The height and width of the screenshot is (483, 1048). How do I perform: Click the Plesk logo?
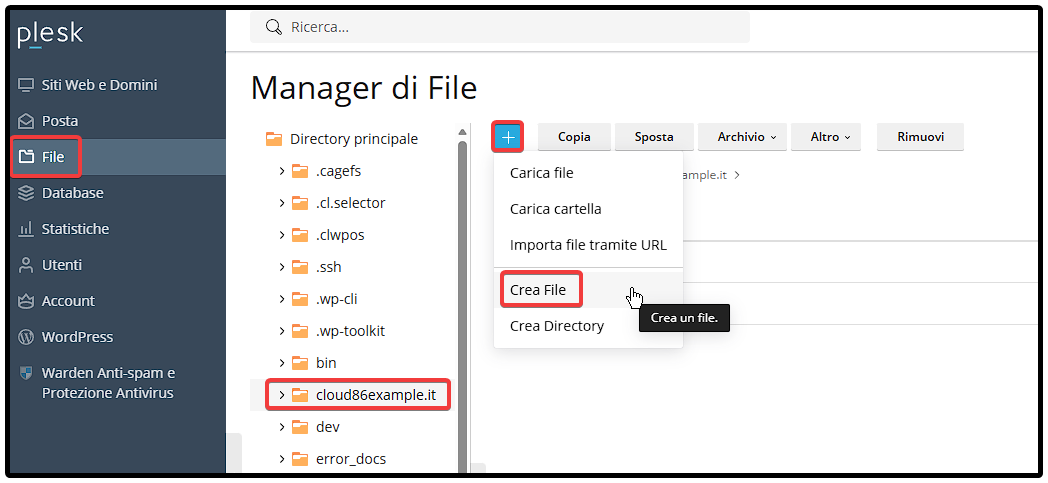coord(50,35)
